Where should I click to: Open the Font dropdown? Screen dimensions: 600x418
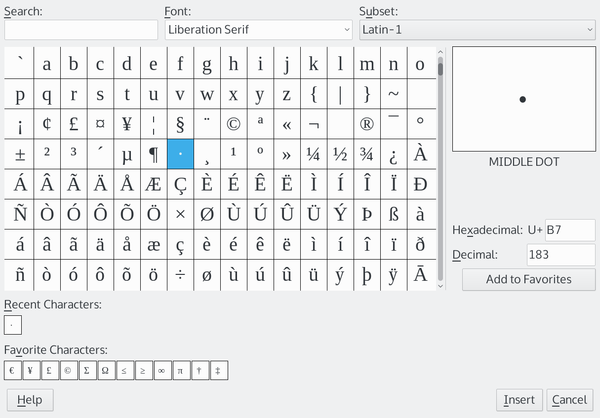tap(259, 30)
